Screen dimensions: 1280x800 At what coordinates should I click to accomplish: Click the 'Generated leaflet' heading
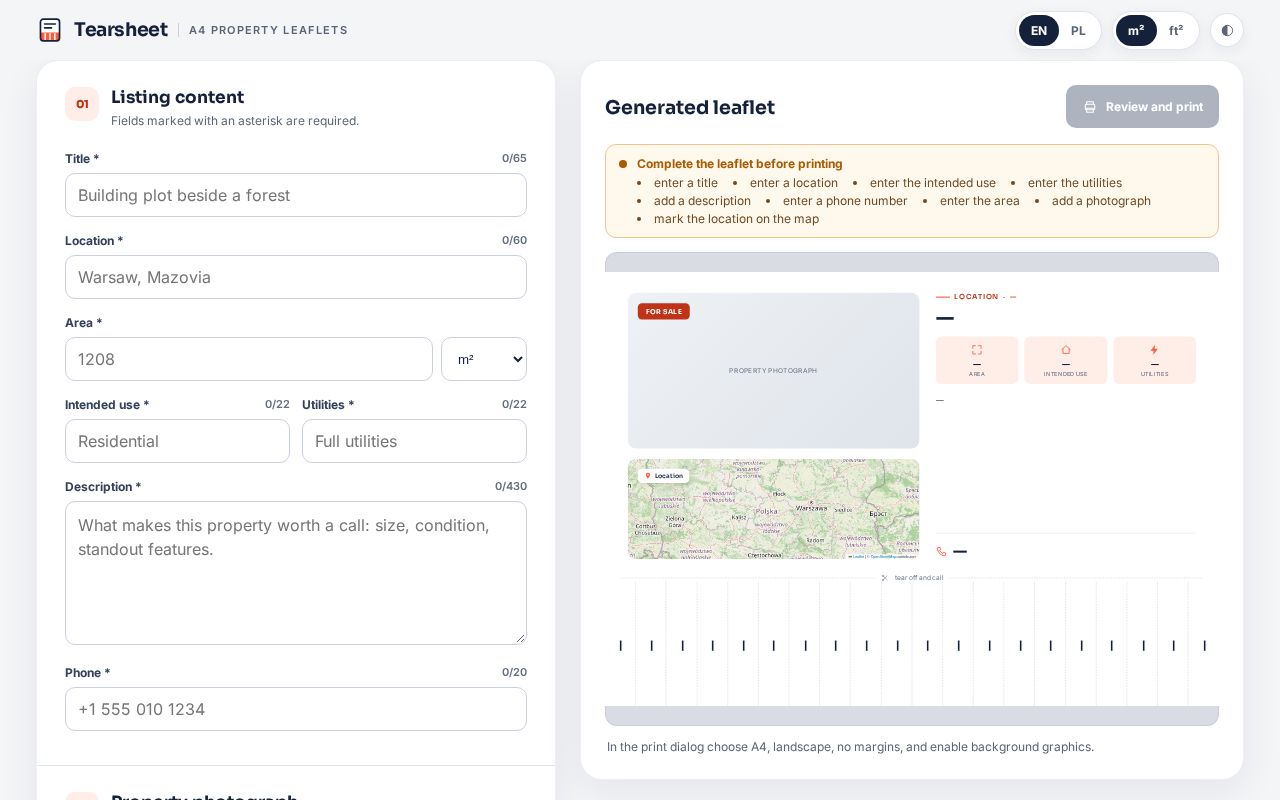[690, 107]
